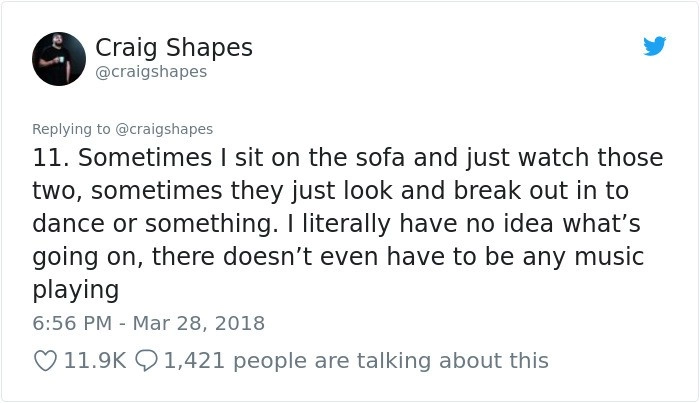This screenshot has width=700, height=403.
Task: Click the 6:56 PM time
Action: point(71,323)
